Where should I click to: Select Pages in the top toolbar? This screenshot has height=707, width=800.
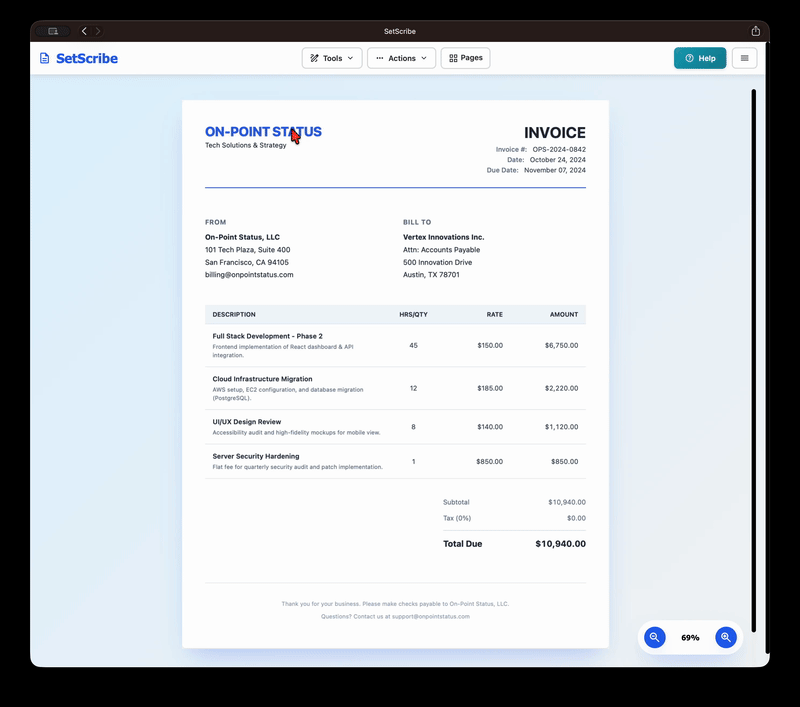tap(464, 58)
